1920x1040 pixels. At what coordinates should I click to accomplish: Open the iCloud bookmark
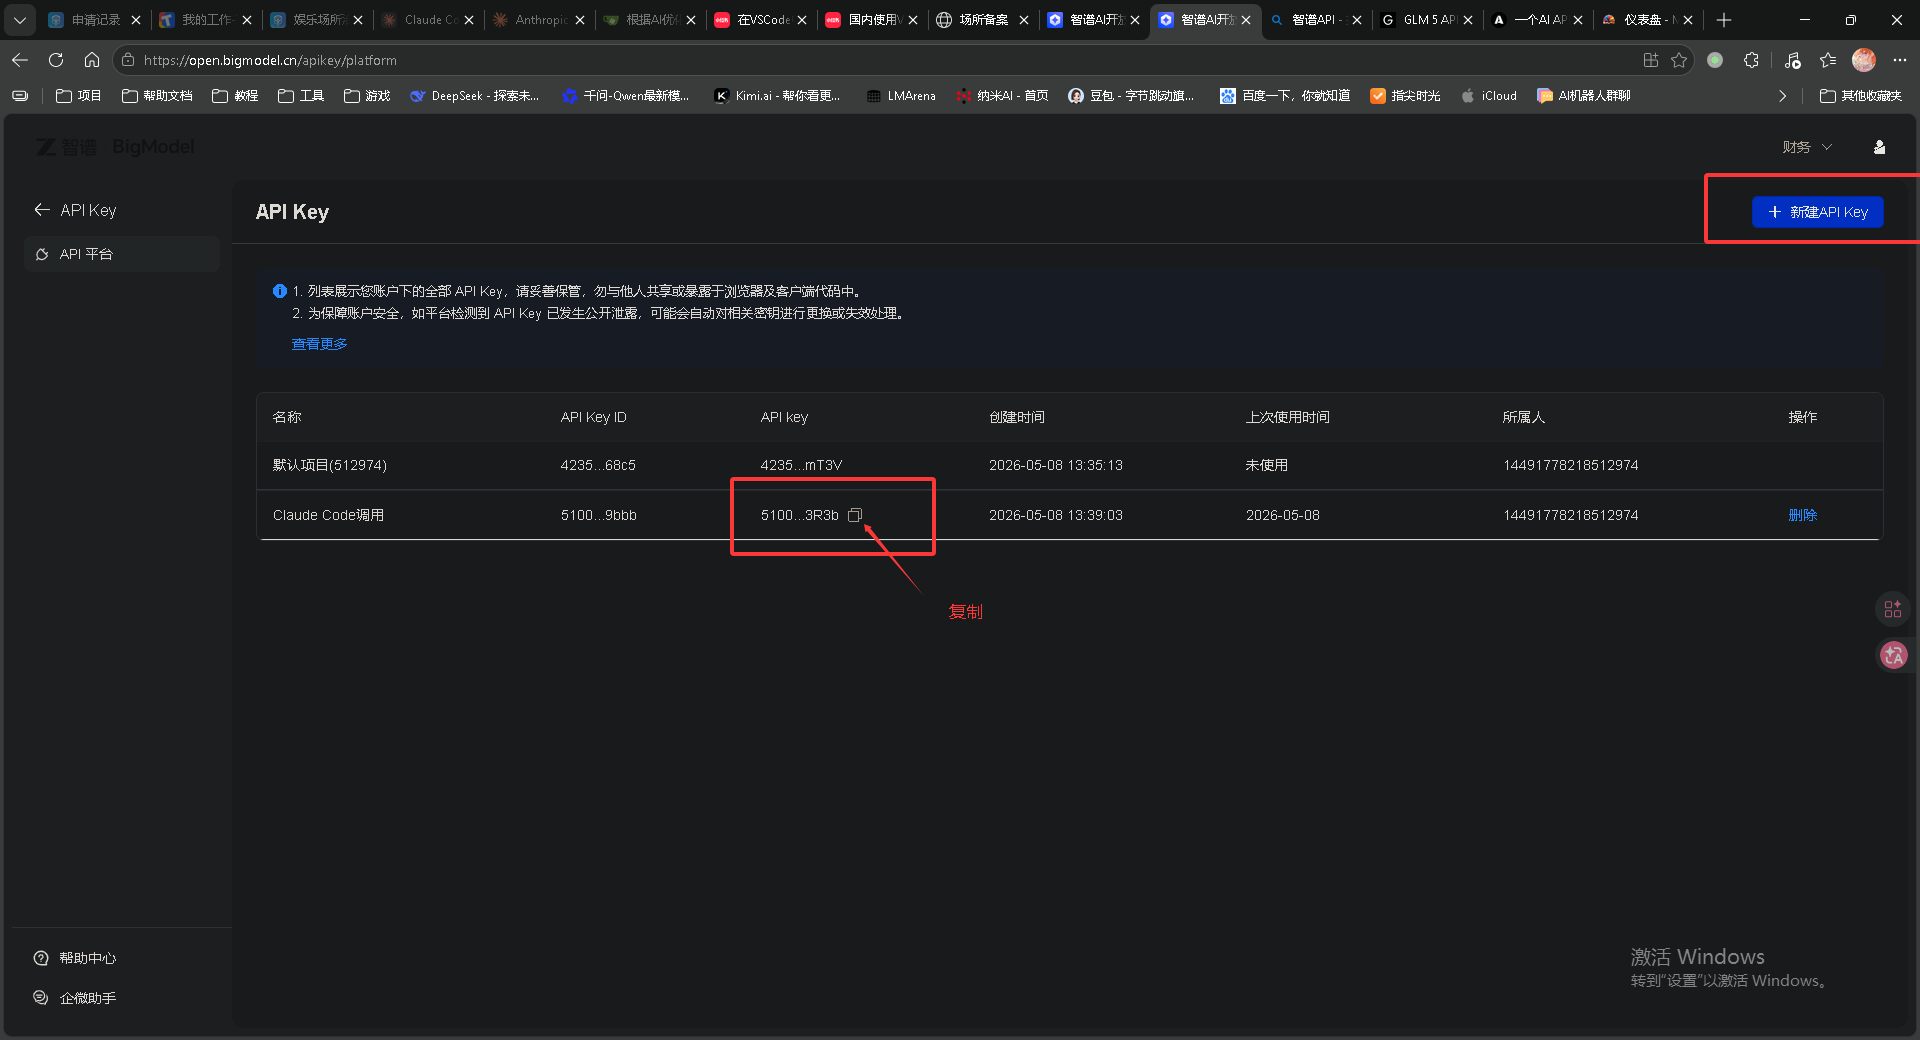point(1489,96)
